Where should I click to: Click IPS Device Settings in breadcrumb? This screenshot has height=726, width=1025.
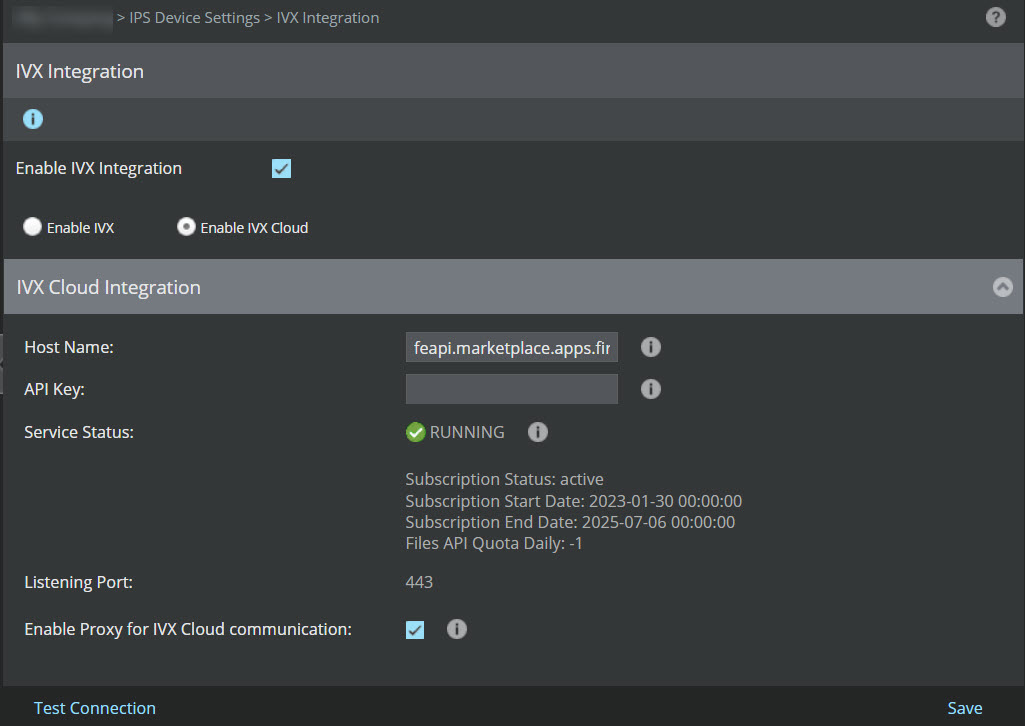point(194,18)
